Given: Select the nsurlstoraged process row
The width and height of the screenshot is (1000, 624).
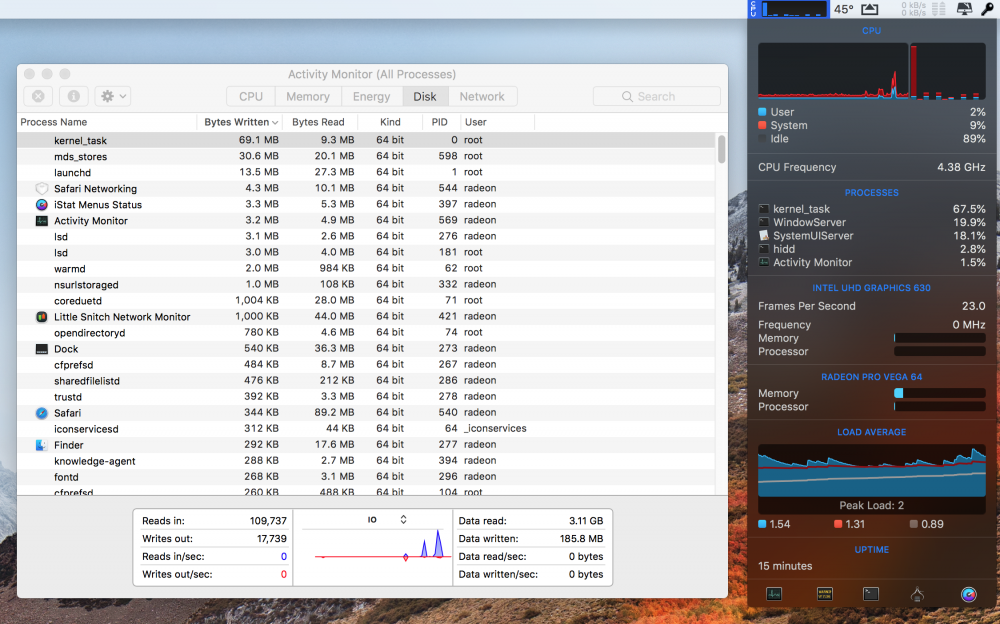Looking at the screenshot, I should point(367,285).
